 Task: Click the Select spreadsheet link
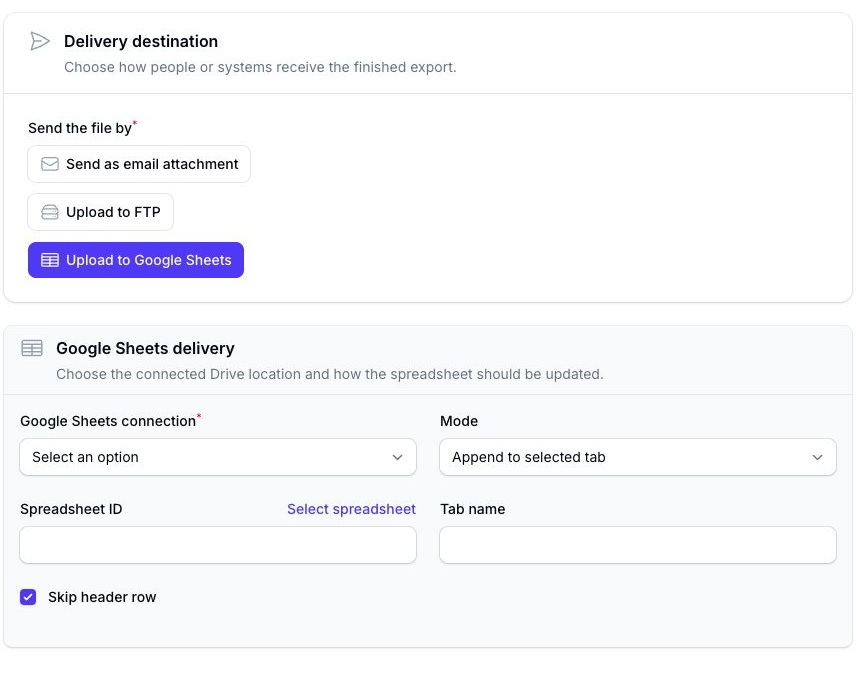(351, 509)
